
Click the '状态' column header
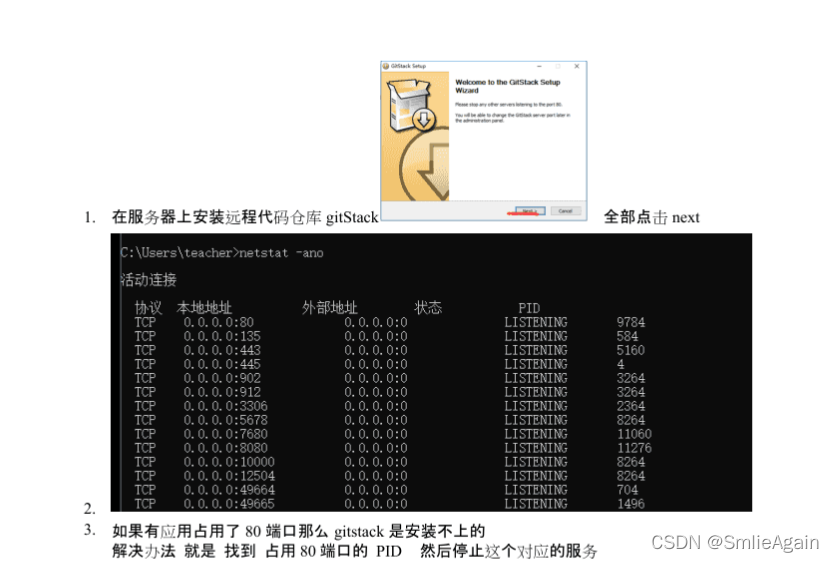(428, 308)
